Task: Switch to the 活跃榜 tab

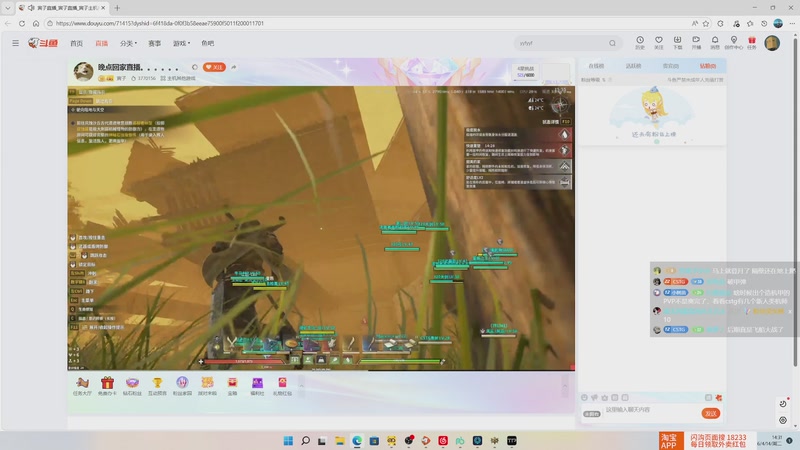Action: tap(633, 66)
